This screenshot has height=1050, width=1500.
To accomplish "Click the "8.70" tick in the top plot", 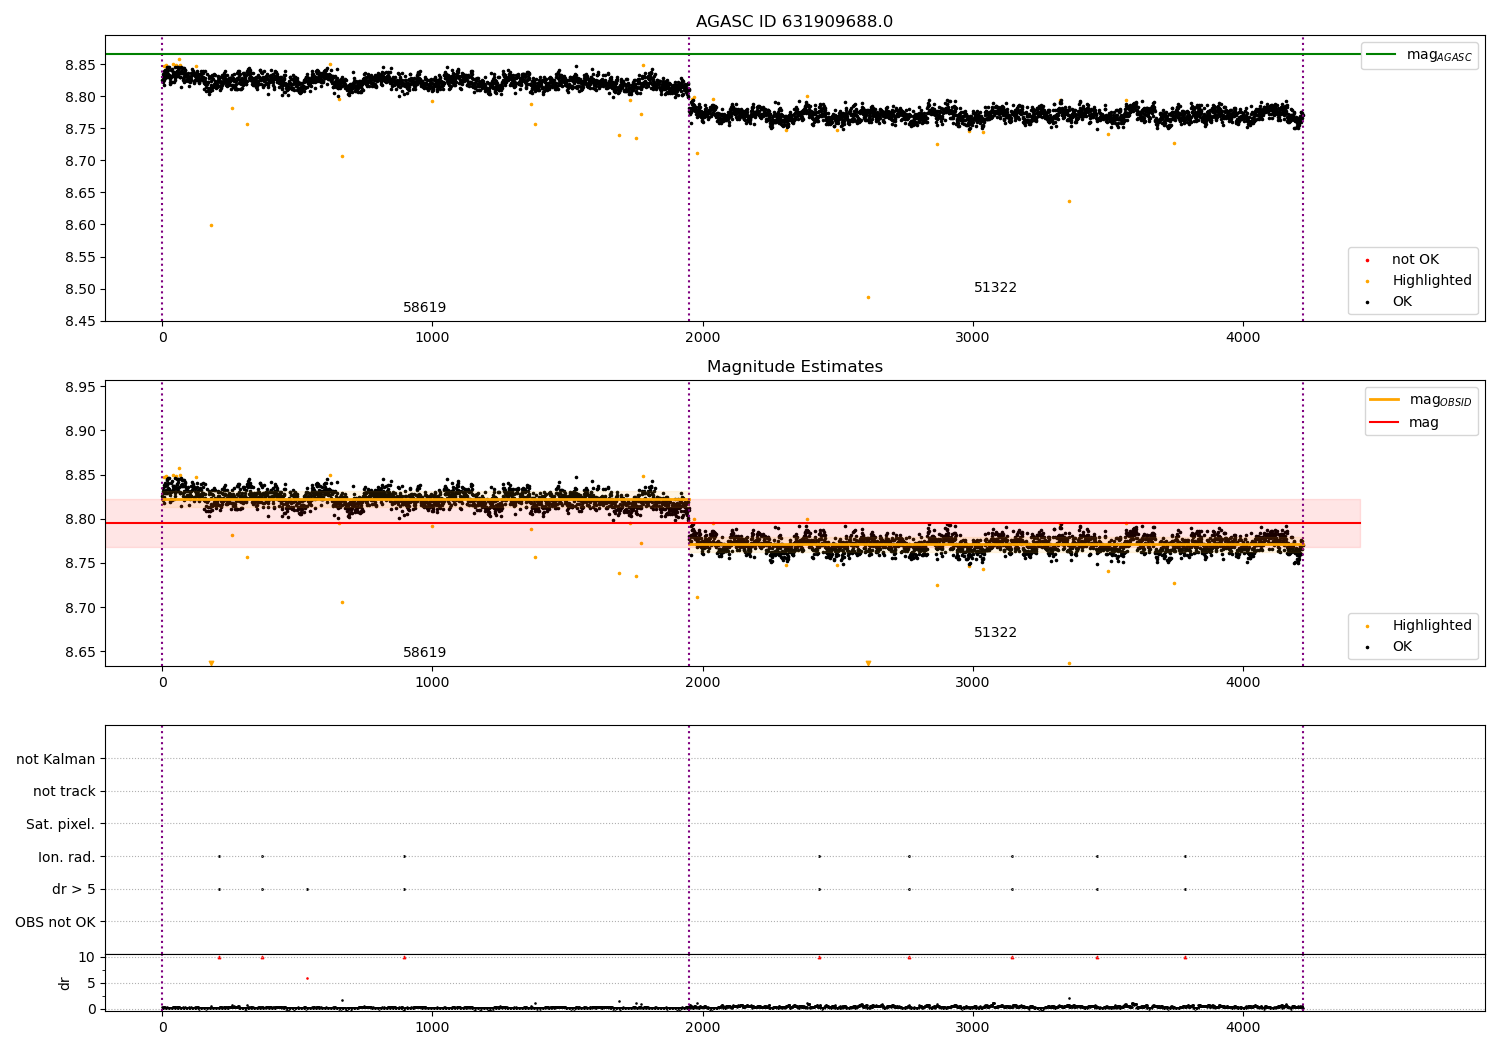I will tap(80, 162).
